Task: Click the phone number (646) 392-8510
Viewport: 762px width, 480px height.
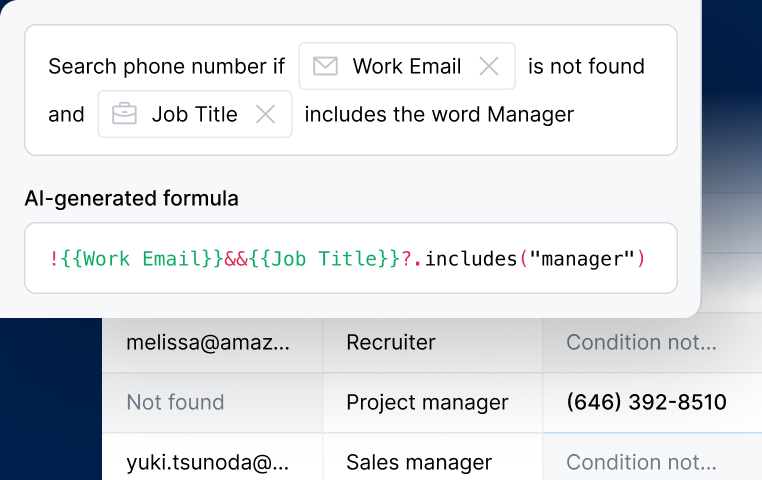Action: [x=646, y=403]
